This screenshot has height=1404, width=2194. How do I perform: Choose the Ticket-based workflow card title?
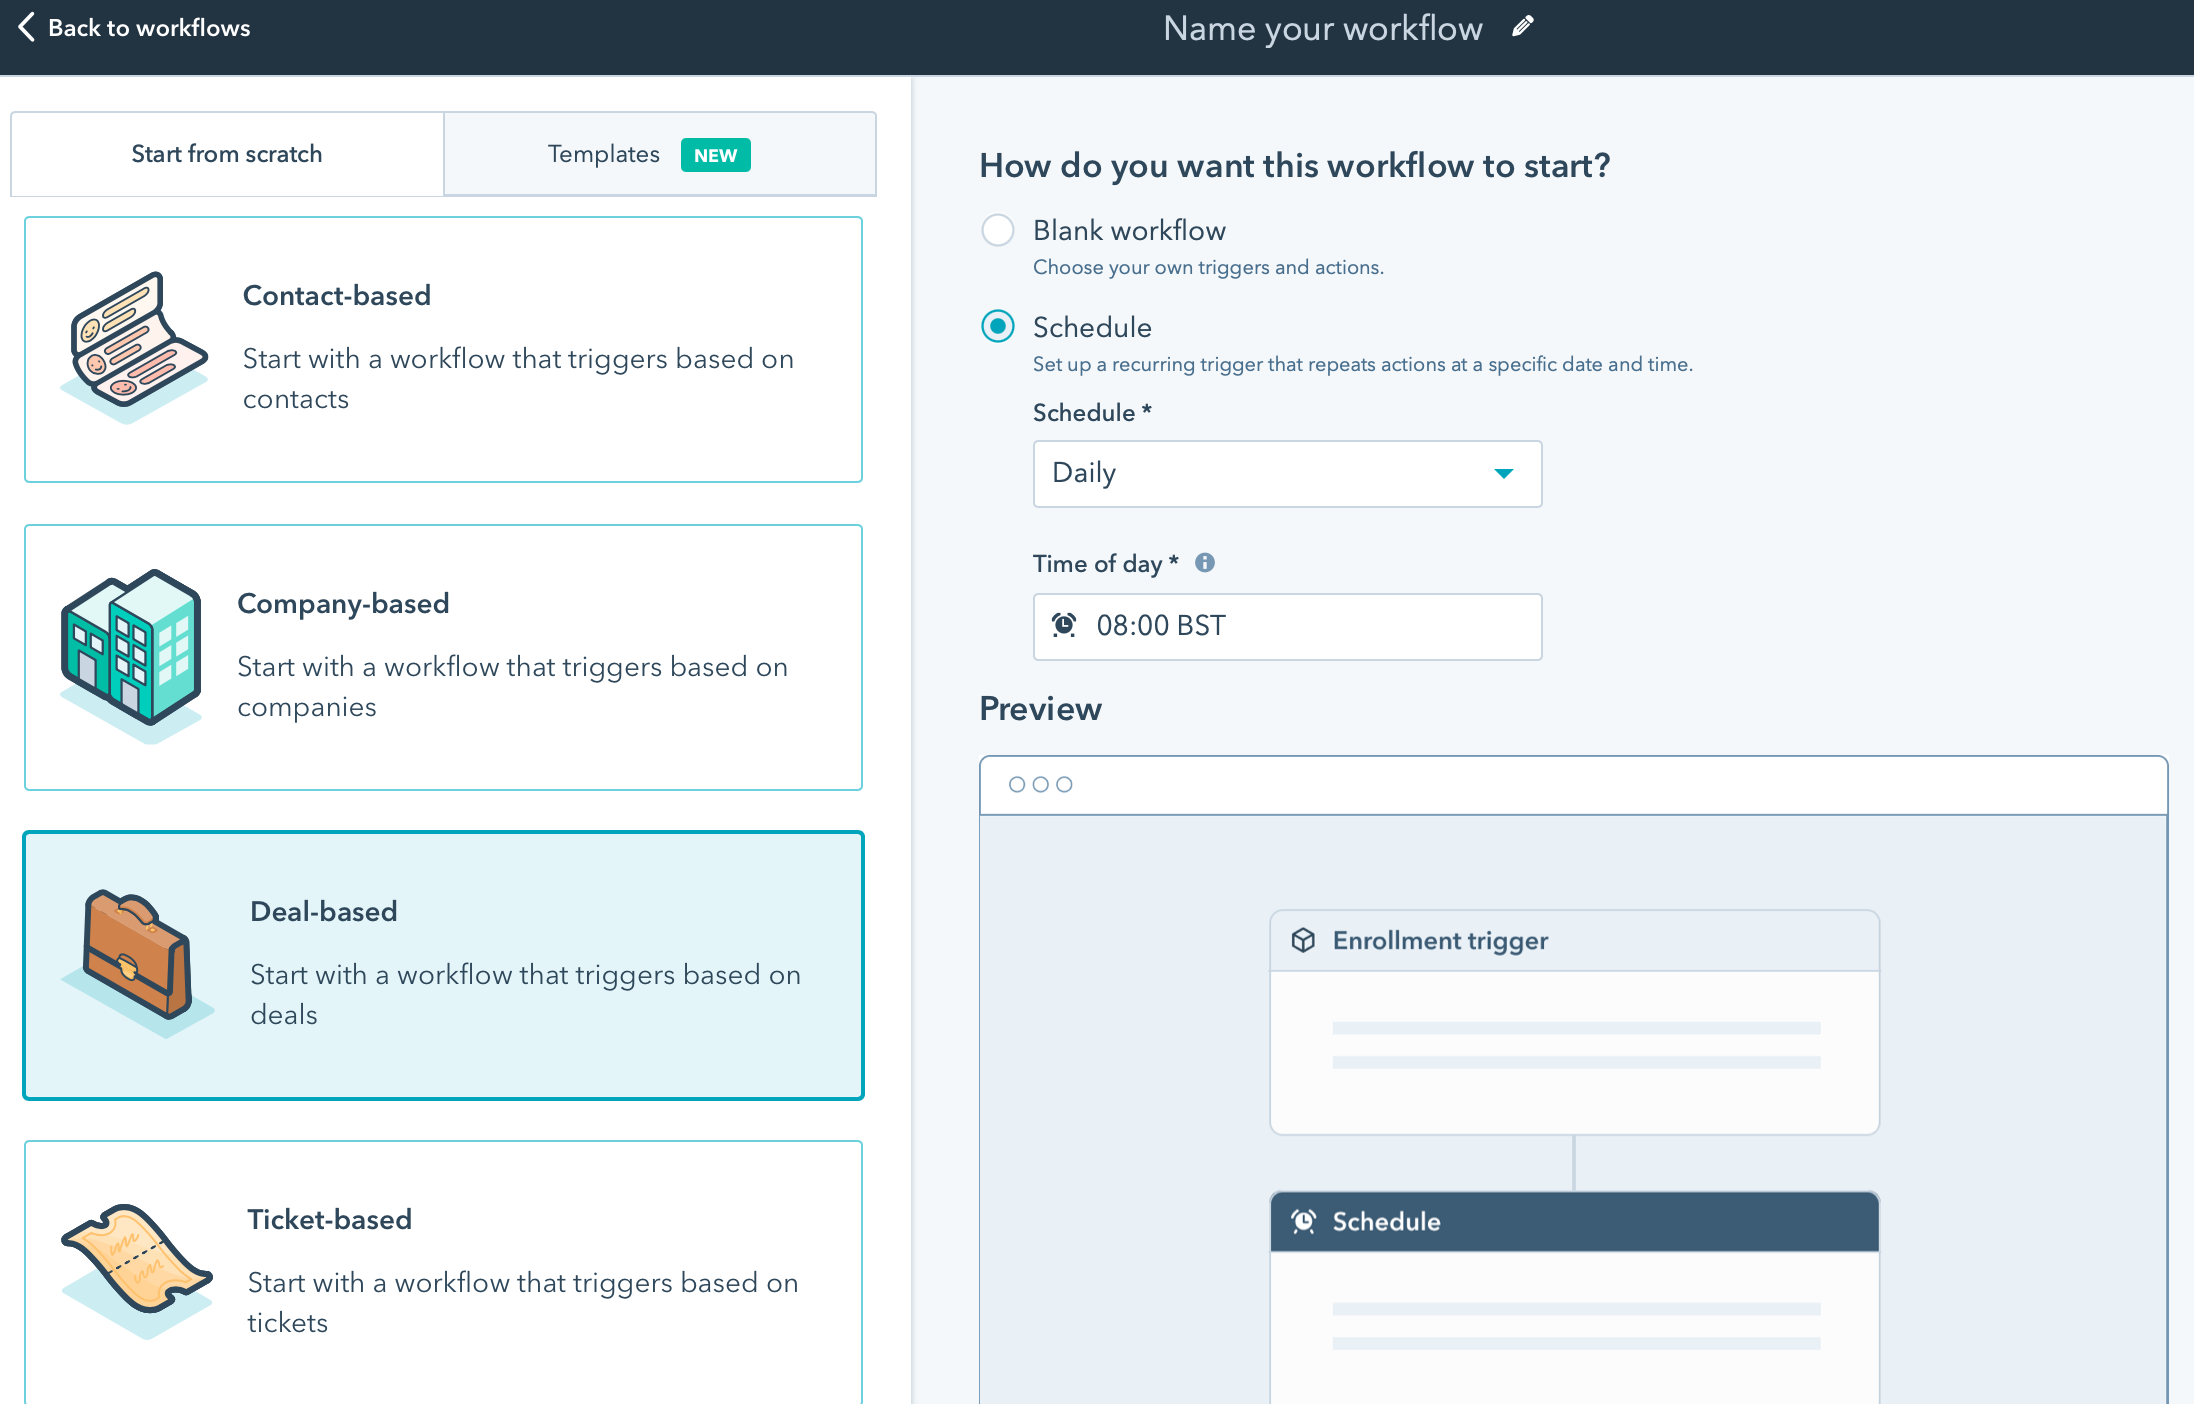329,1219
